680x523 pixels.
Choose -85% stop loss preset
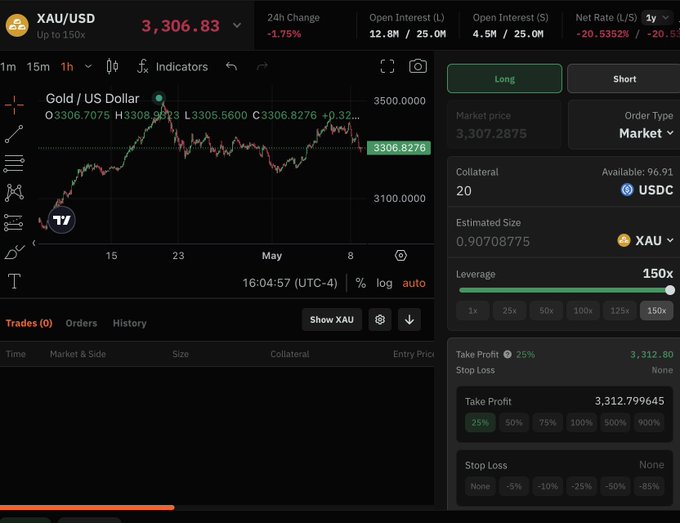(649, 487)
